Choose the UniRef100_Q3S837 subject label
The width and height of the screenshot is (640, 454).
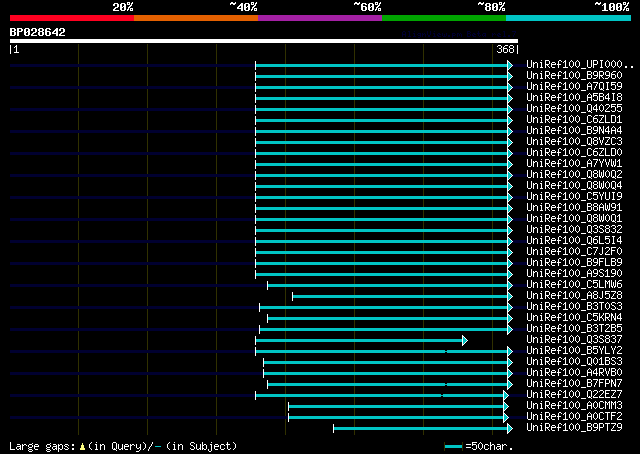[x=574, y=340]
